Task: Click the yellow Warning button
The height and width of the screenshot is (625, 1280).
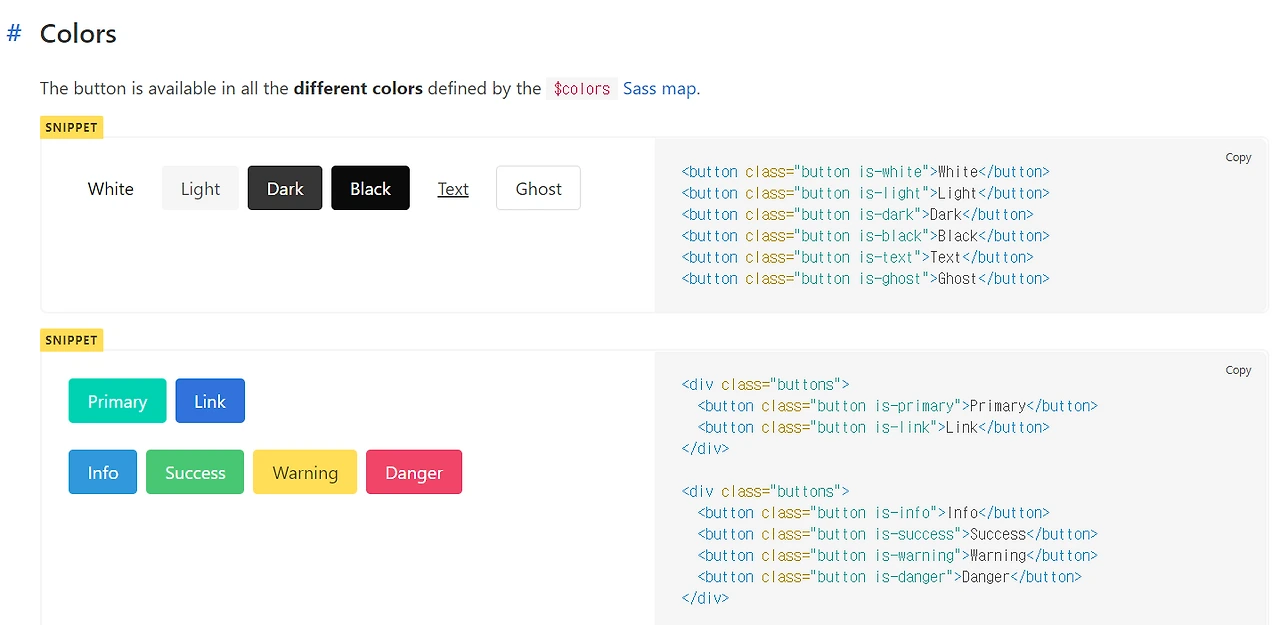Action: click(305, 472)
